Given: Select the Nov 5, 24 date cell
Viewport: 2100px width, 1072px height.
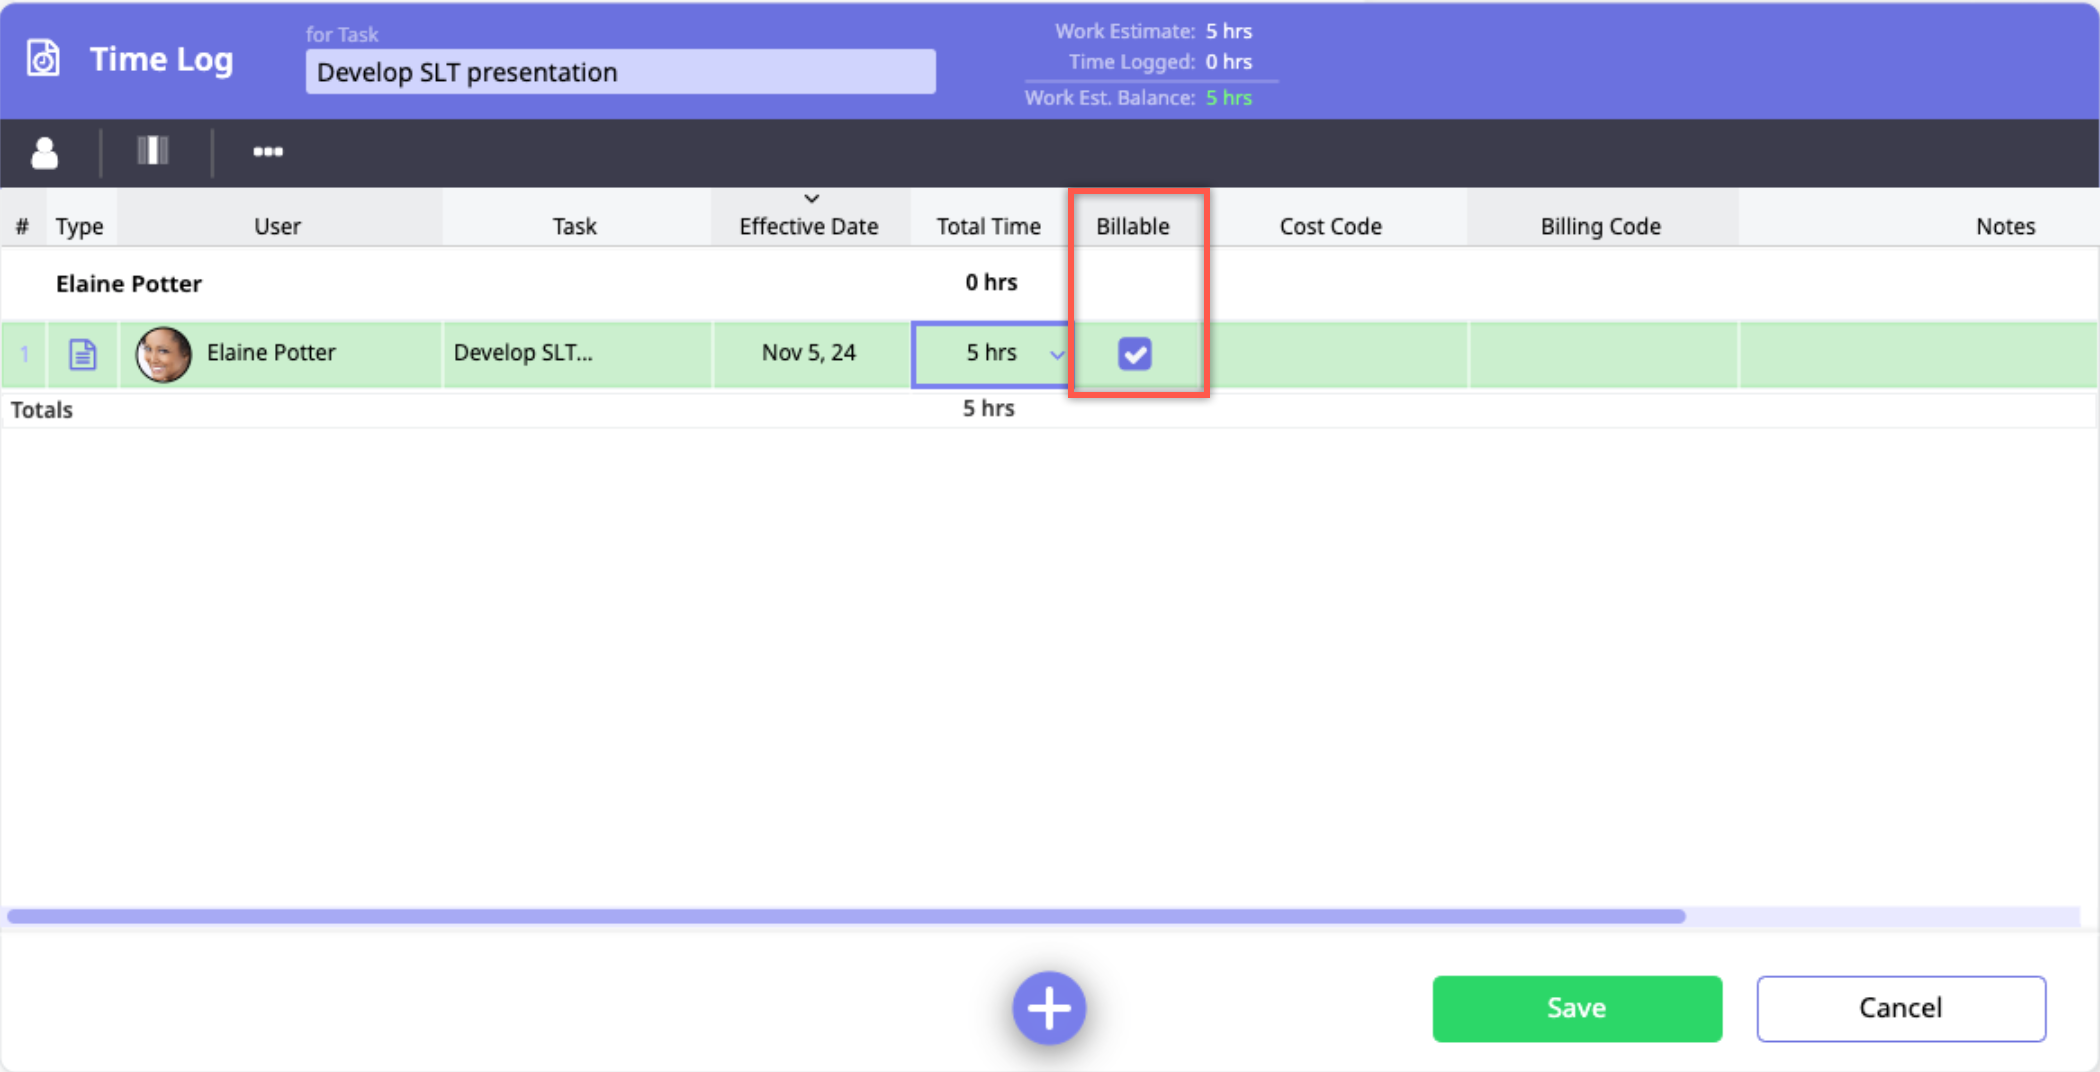Looking at the screenshot, I should pos(809,353).
